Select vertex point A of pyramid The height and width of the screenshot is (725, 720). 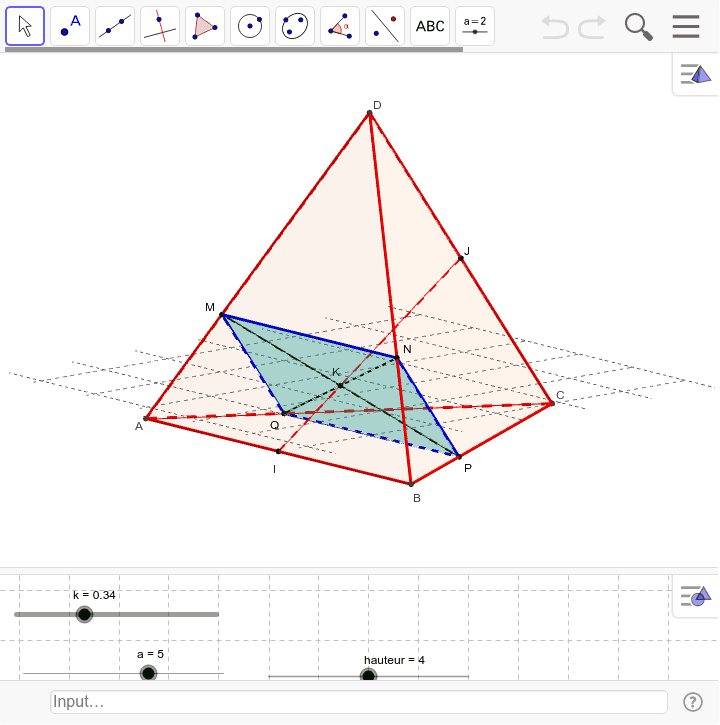[146, 418]
